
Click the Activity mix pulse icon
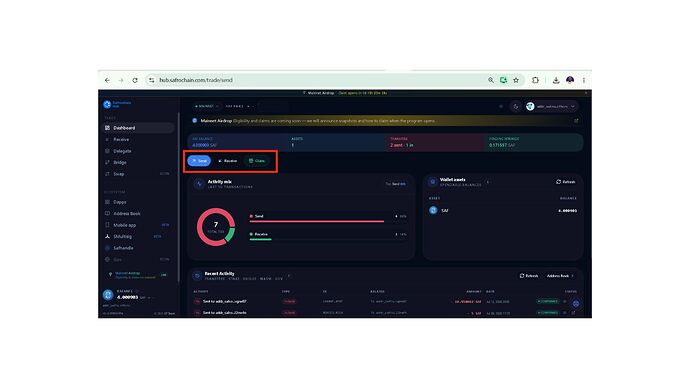[199, 184]
